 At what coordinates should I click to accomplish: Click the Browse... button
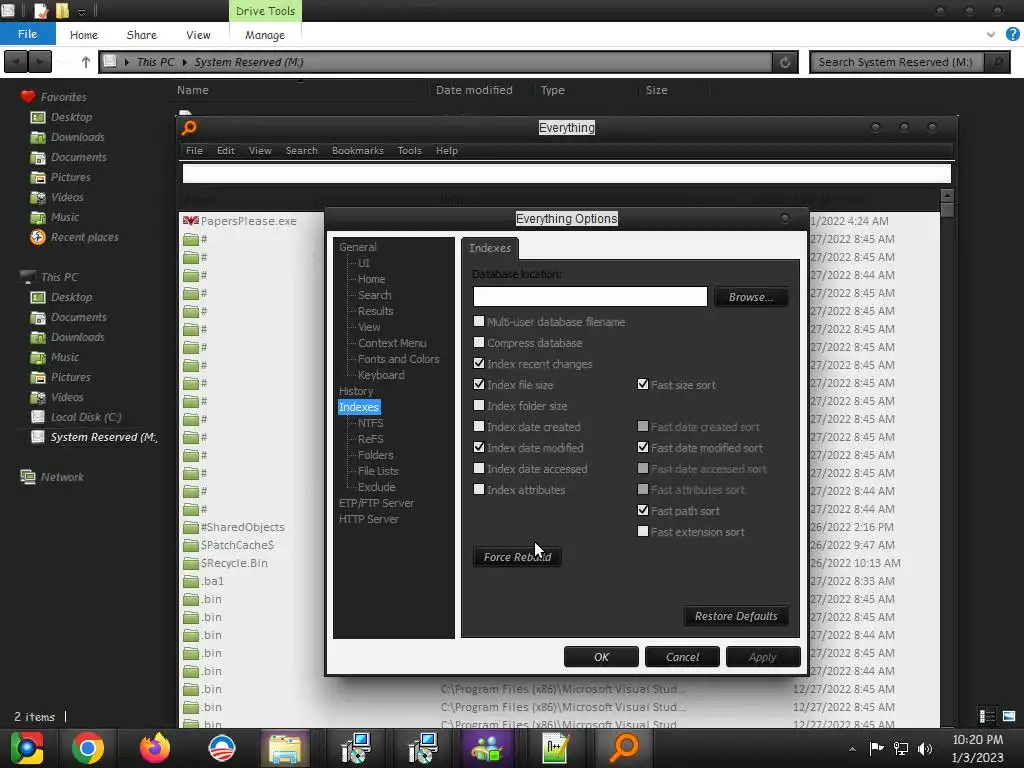pyautogui.click(x=750, y=297)
